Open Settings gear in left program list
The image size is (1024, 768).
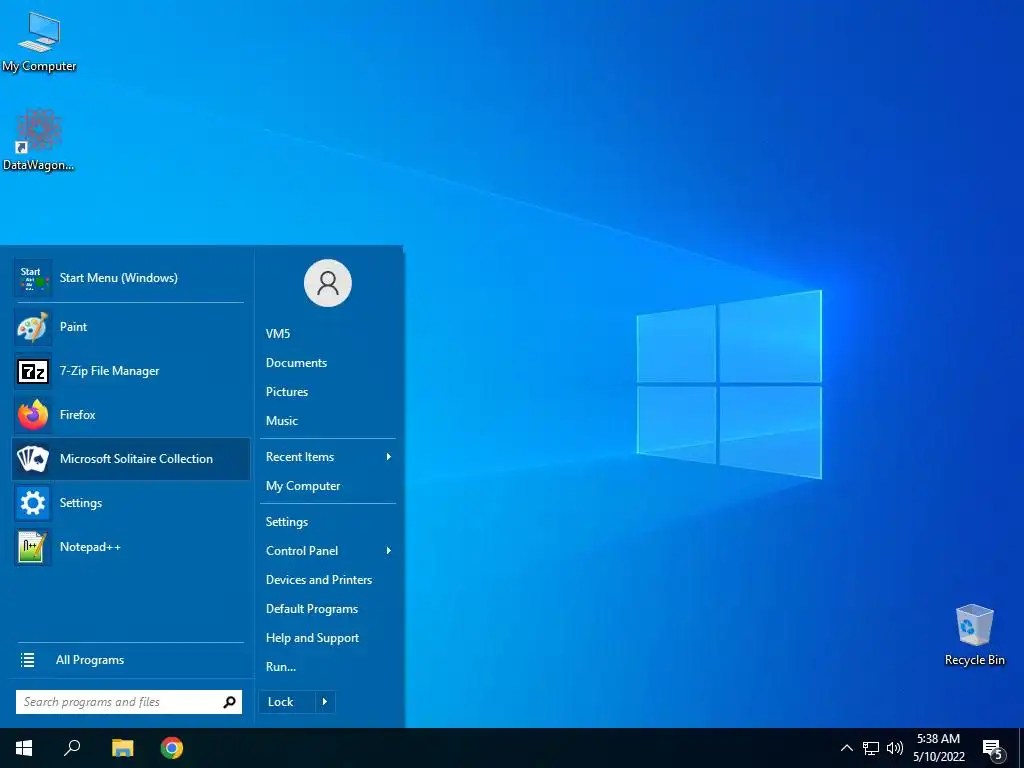131,503
